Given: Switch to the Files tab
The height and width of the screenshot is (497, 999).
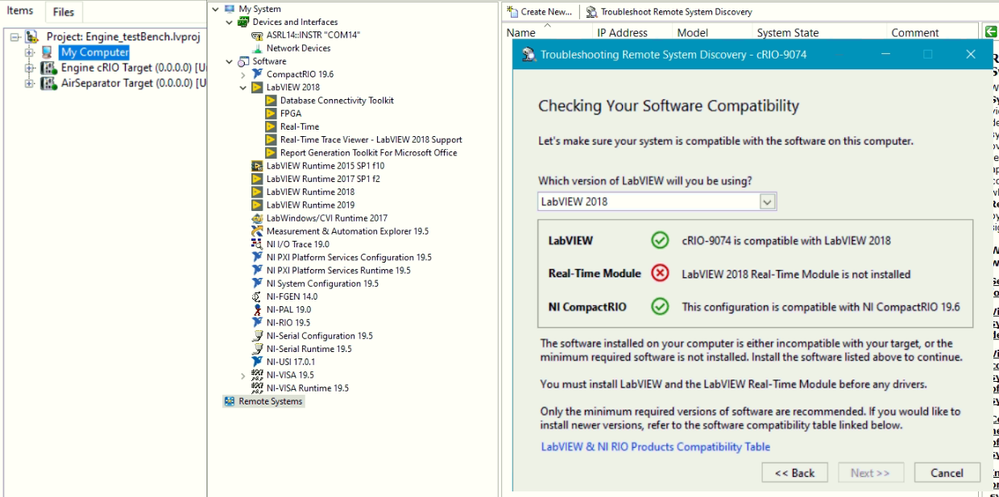Looking at the screenshot, I should pos(63,12).
